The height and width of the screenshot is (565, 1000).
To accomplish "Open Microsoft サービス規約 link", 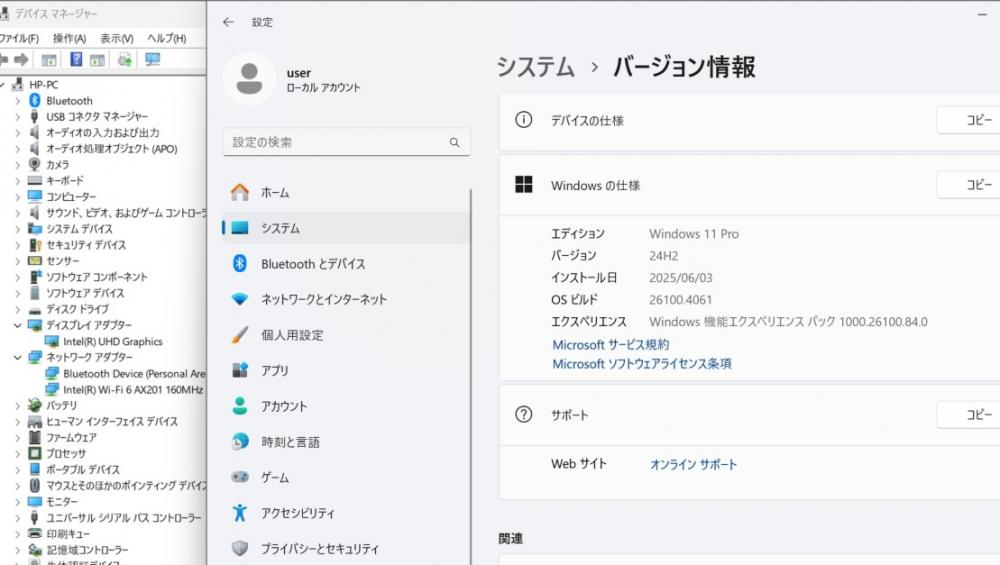I will coord(610,345).
